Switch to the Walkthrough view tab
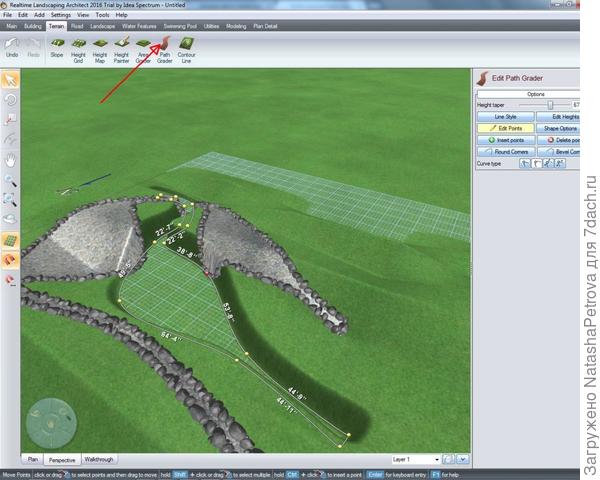 (x=98, y=459)
